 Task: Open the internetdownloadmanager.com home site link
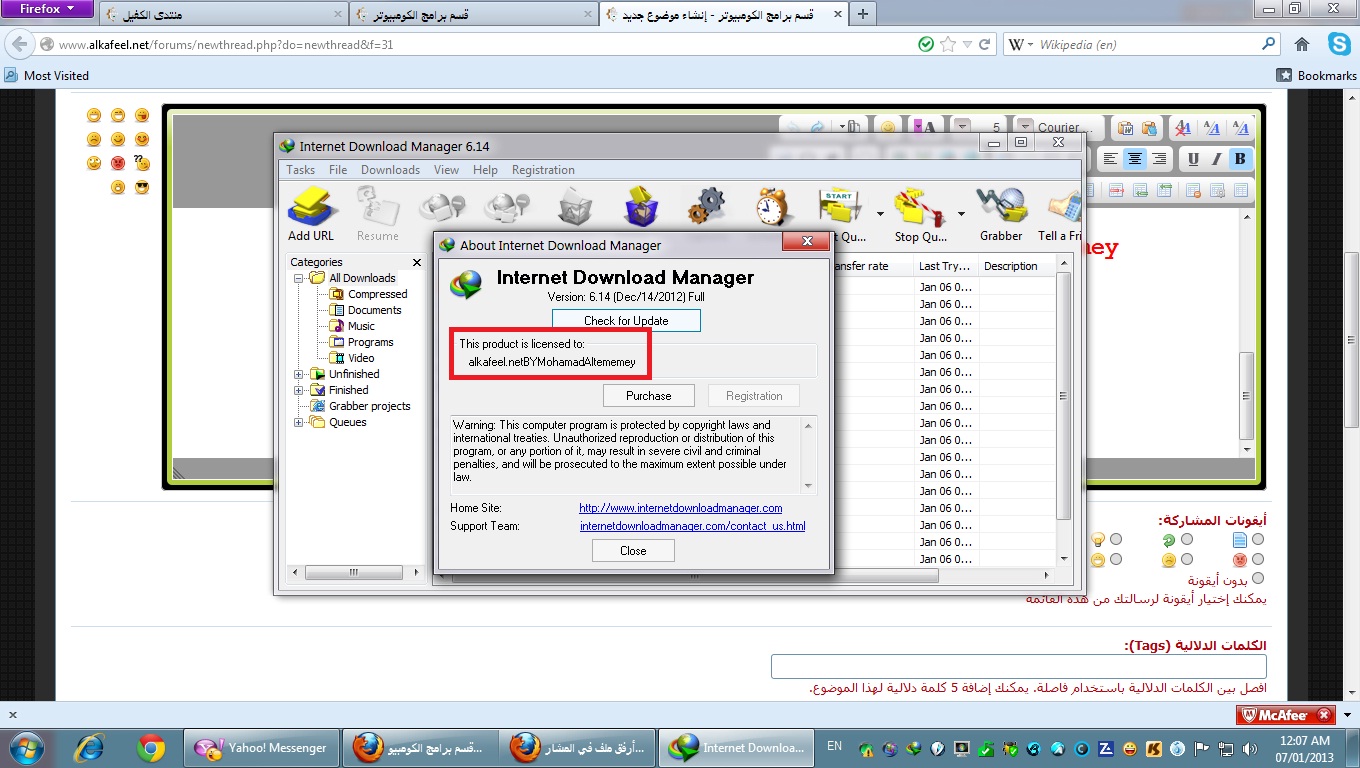click(x=680, y=508)
